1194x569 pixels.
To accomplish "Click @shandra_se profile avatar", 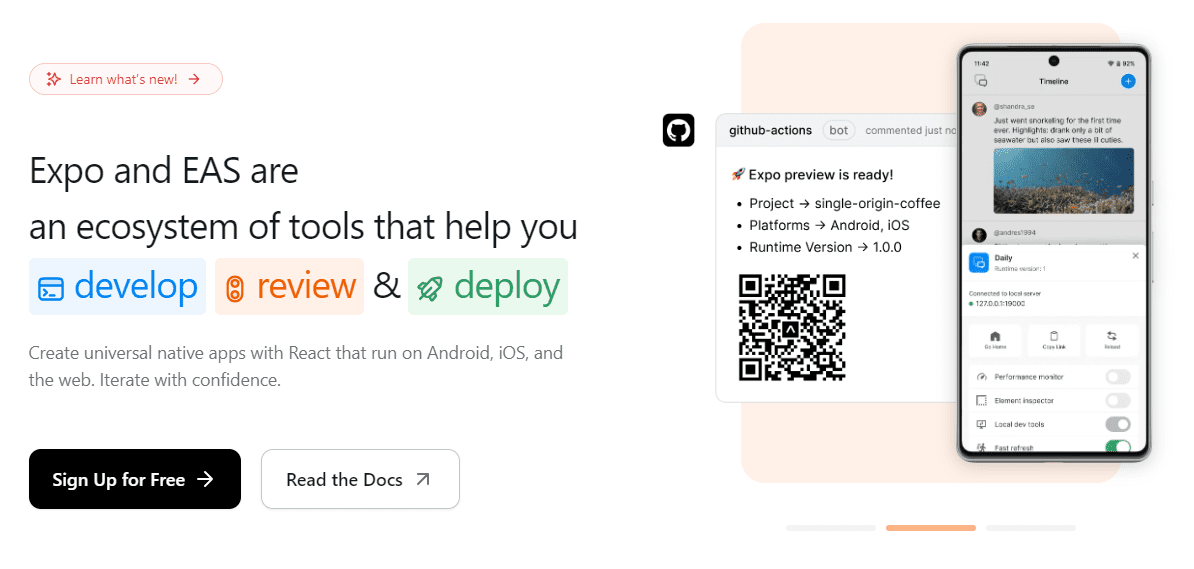I will coord(980,108).
